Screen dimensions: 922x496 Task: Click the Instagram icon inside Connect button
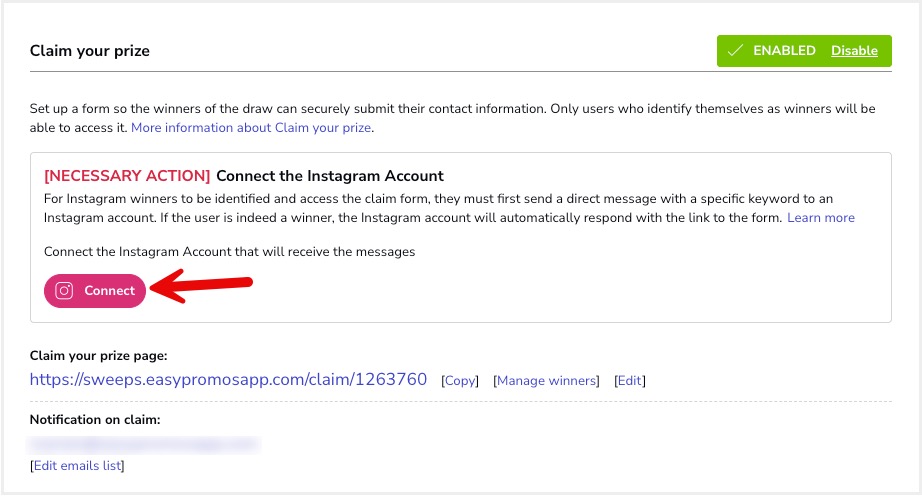click(64, 291)
